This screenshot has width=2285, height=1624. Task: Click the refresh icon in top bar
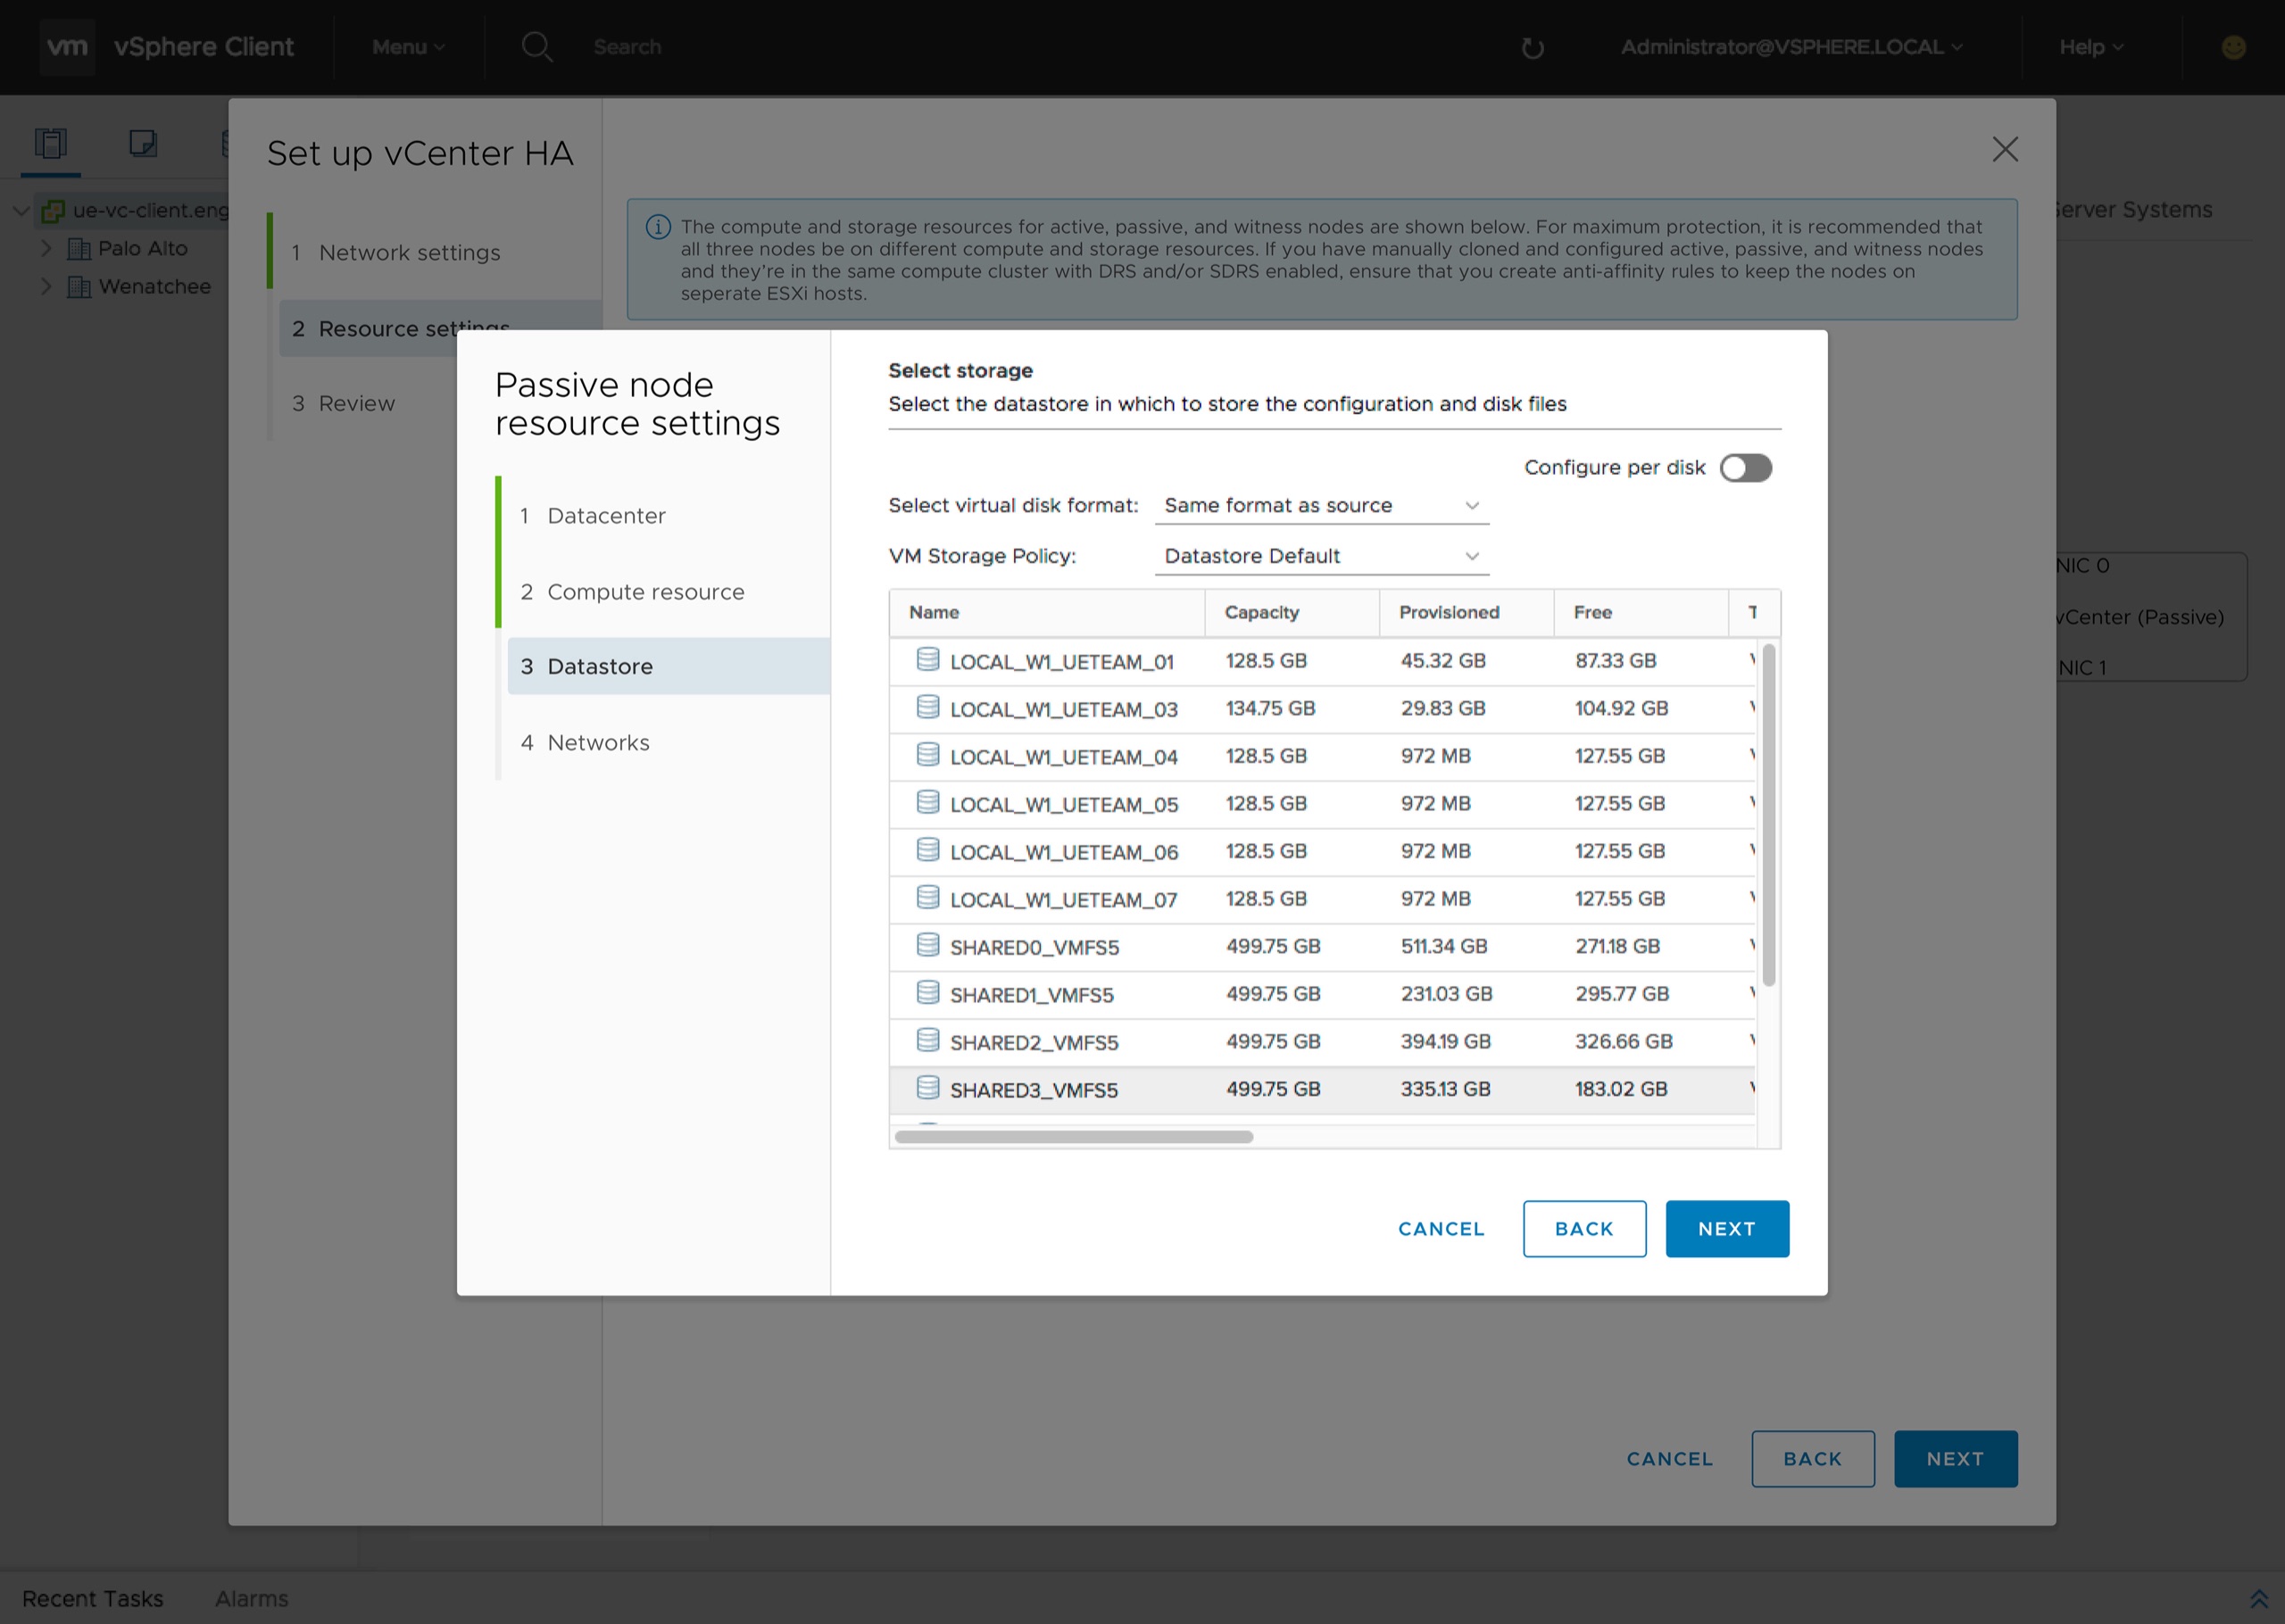pyautogui.click(x=1532, y=48)
